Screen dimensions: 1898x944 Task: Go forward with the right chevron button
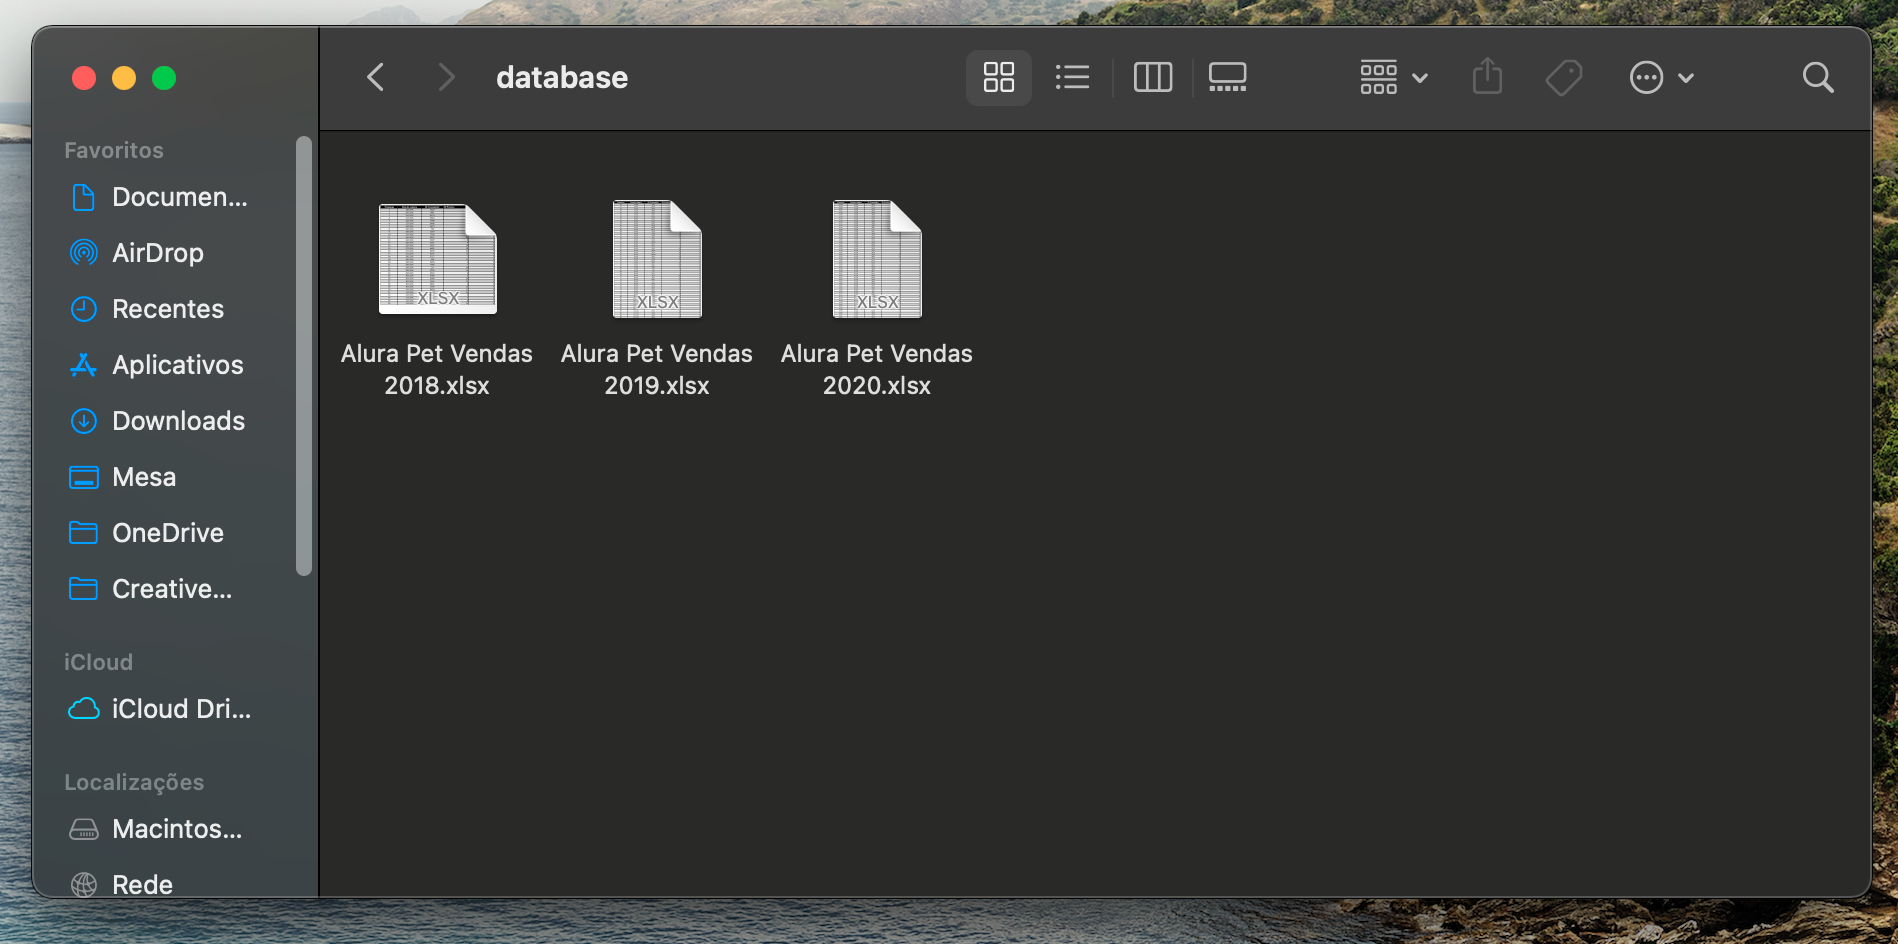[x=446, y=77]
